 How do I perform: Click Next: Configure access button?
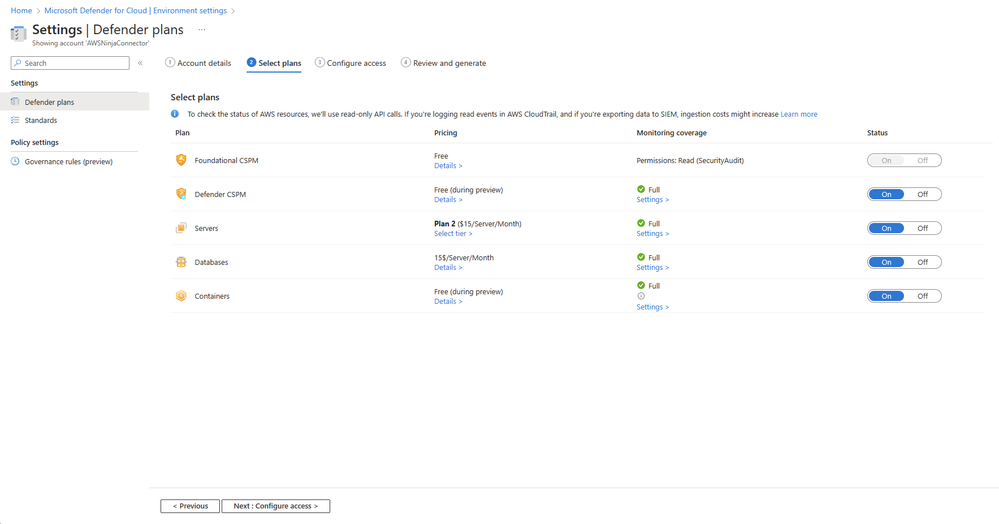pyautogui.click(x=275, y=506)
